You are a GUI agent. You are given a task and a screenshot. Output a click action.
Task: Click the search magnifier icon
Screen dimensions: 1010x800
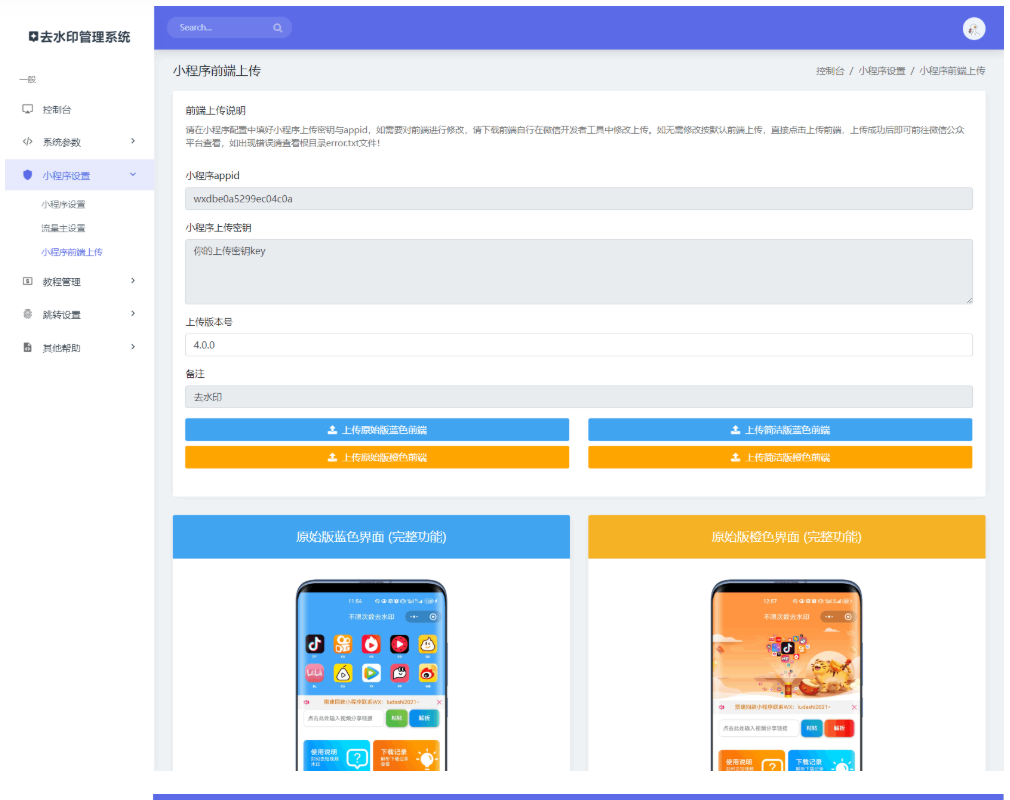pos(277,28)
